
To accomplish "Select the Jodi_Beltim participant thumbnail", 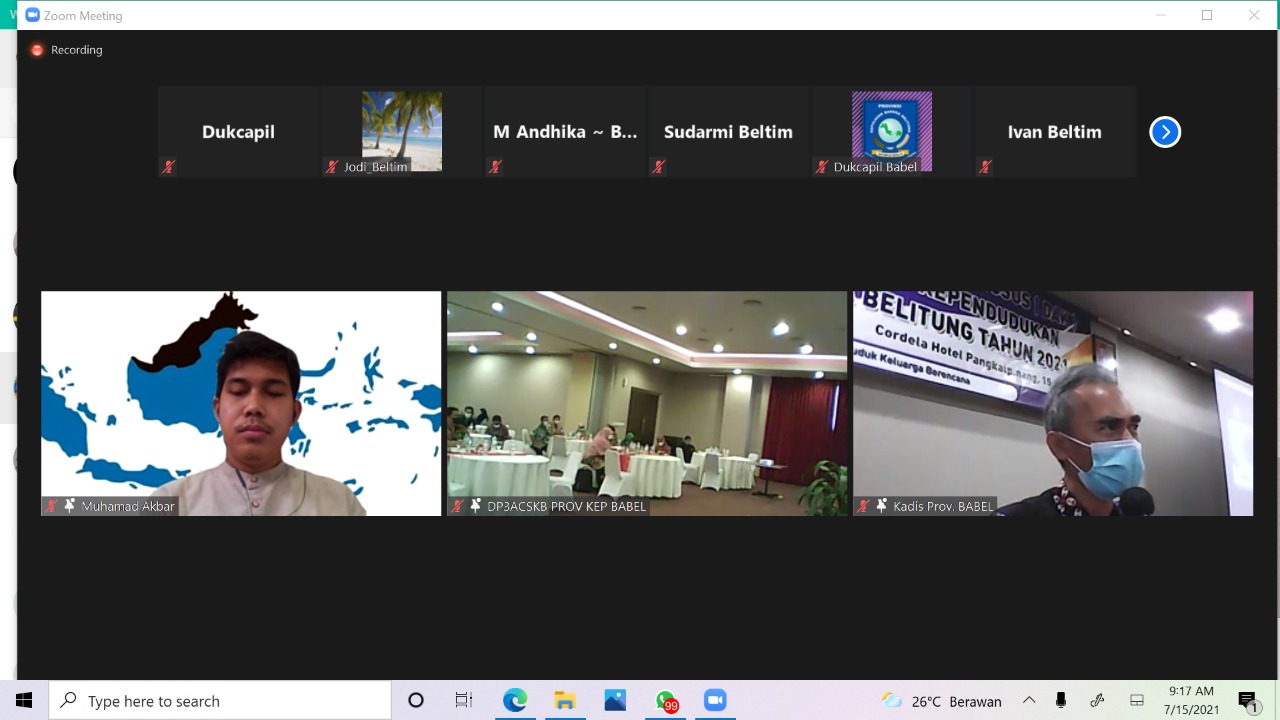I will tap(401, 131).
